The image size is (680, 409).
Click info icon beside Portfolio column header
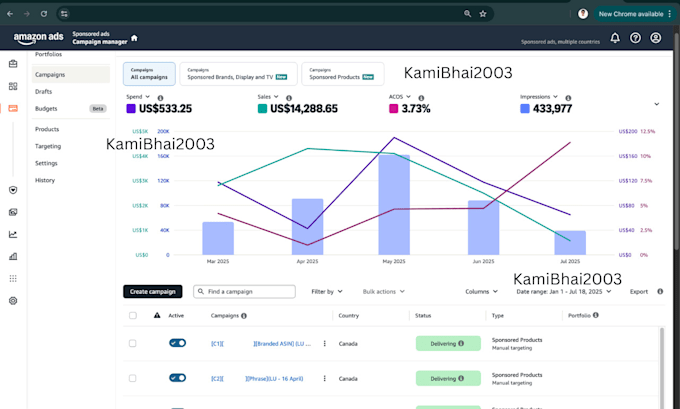pos(596,315)
